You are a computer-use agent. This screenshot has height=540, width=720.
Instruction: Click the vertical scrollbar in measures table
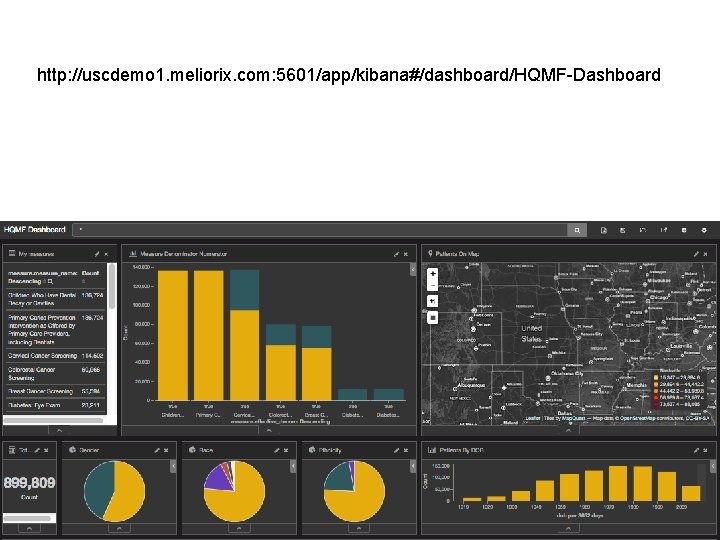pos(112,287)
